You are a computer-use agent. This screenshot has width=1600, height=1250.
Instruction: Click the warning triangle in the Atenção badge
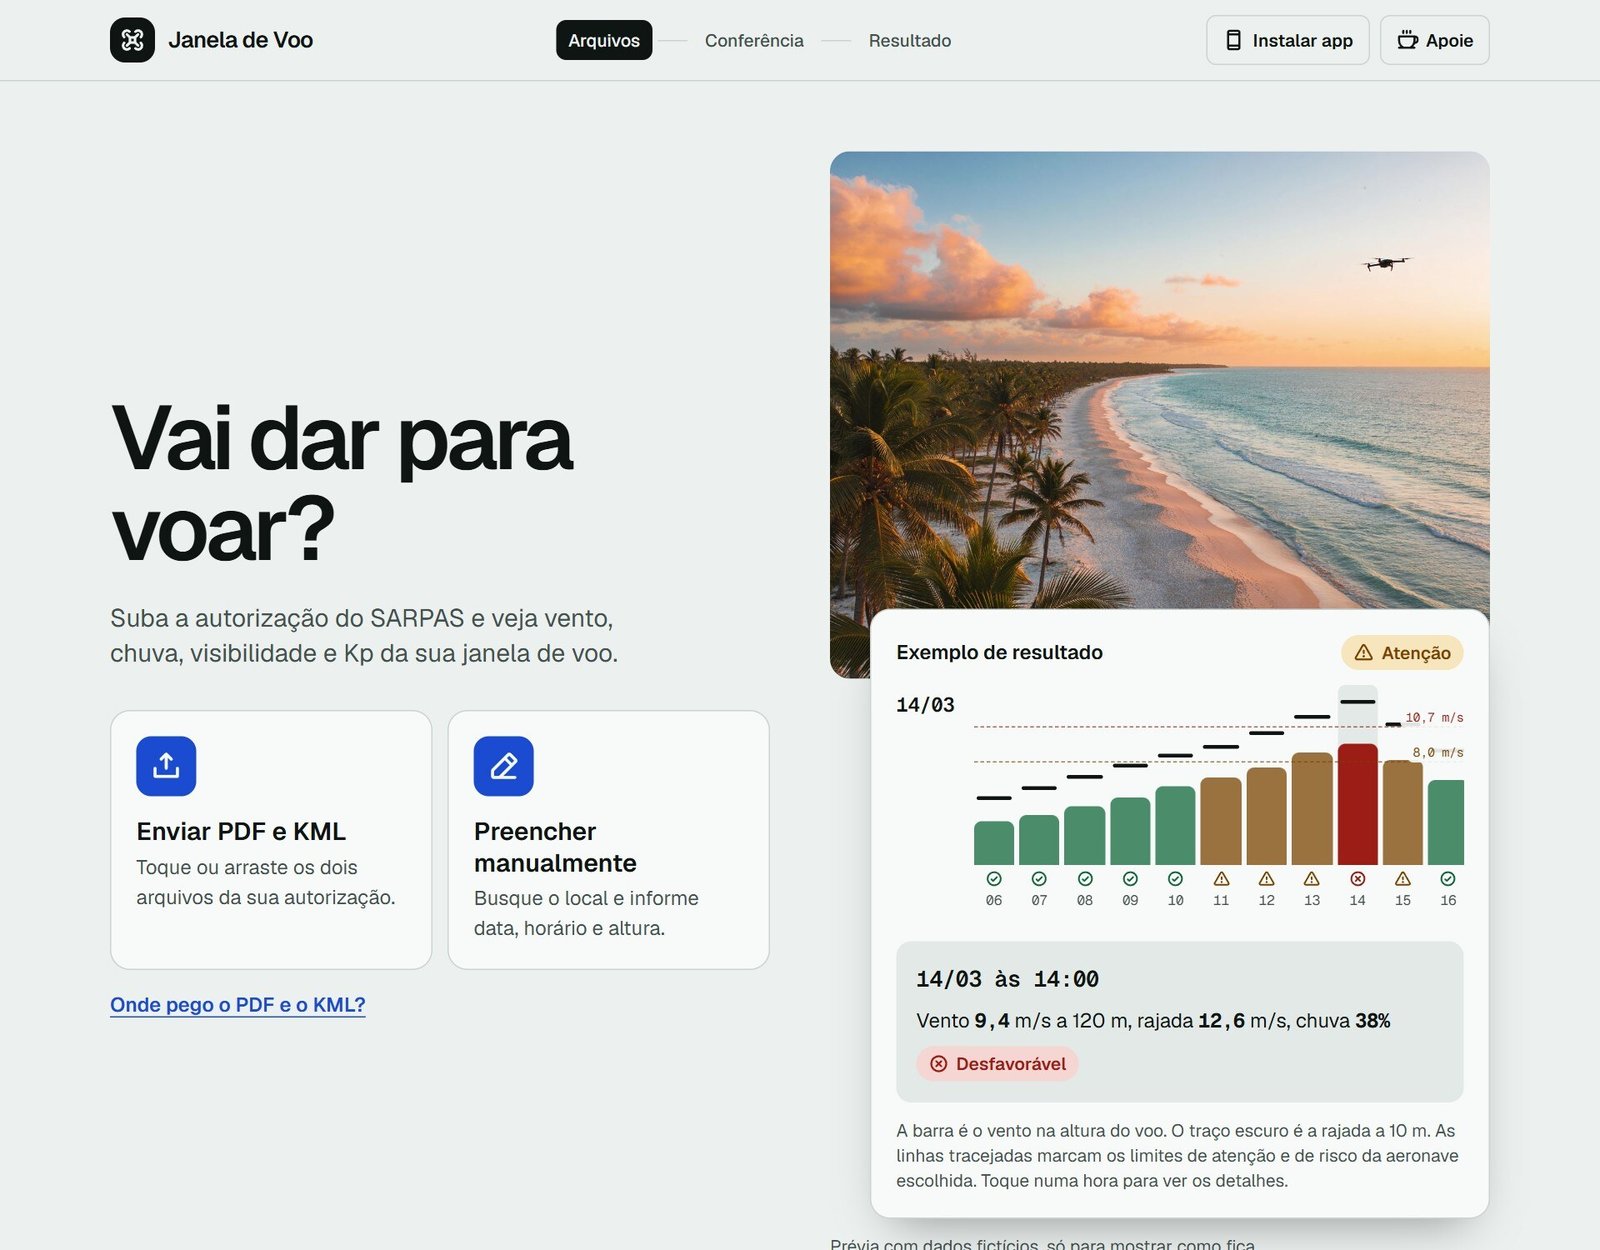point(1363,653)
